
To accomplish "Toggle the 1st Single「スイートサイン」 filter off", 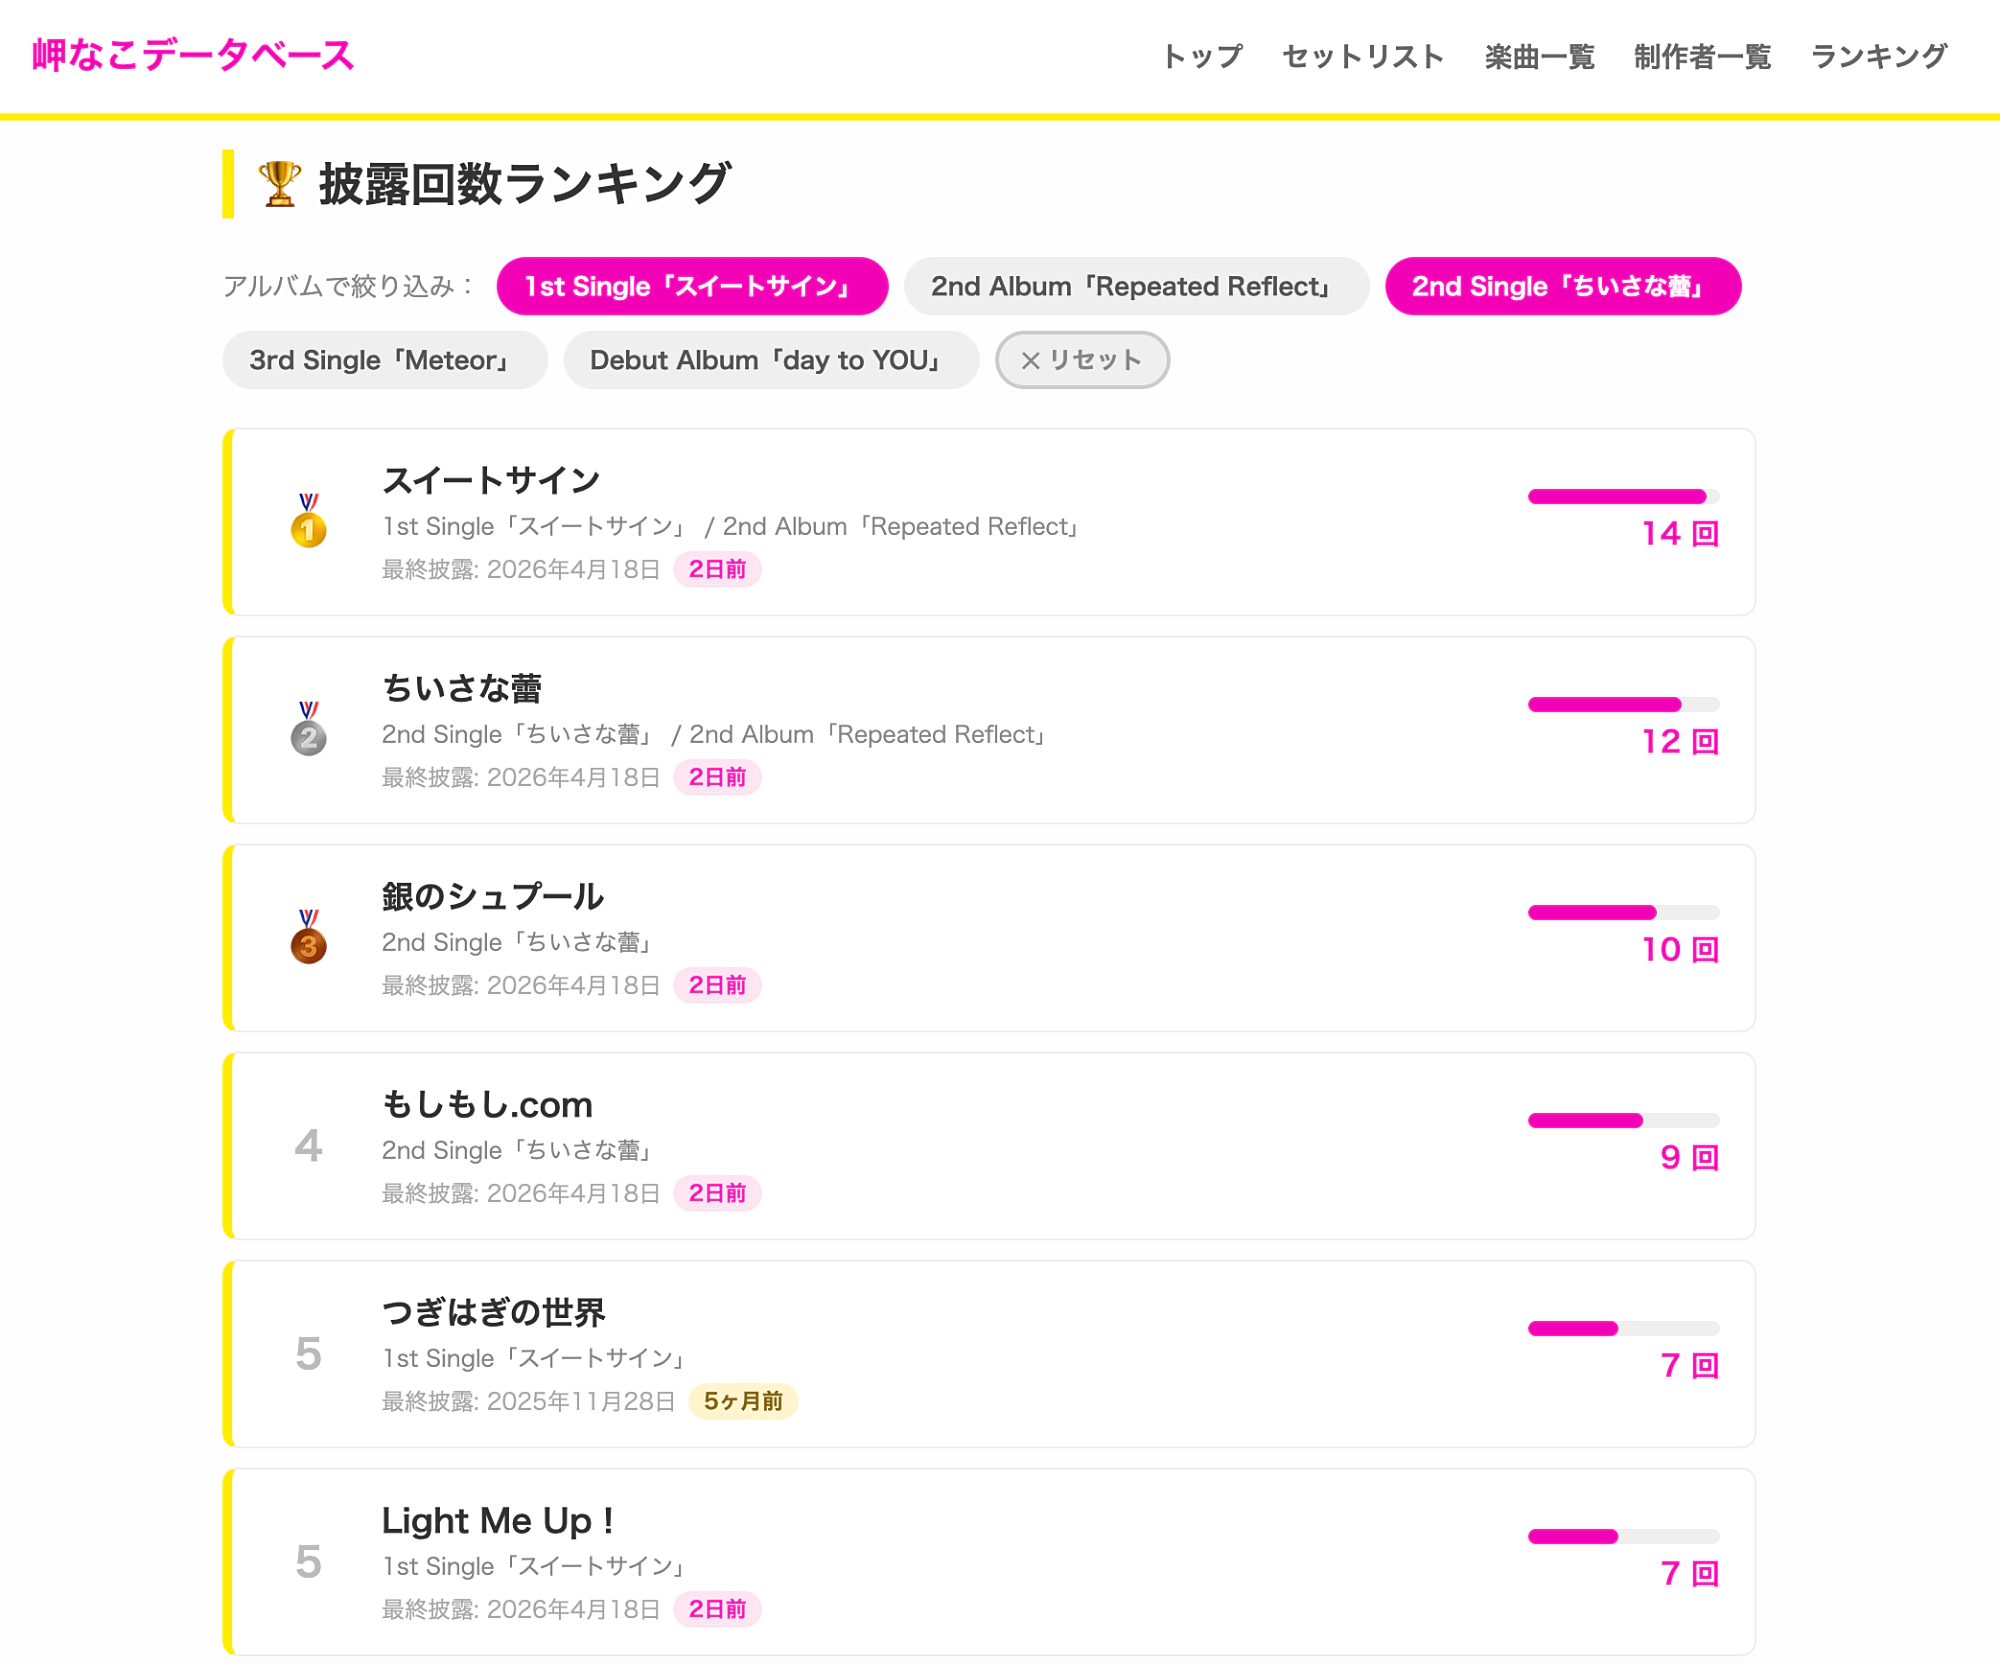I will click(x=691, y=287).
